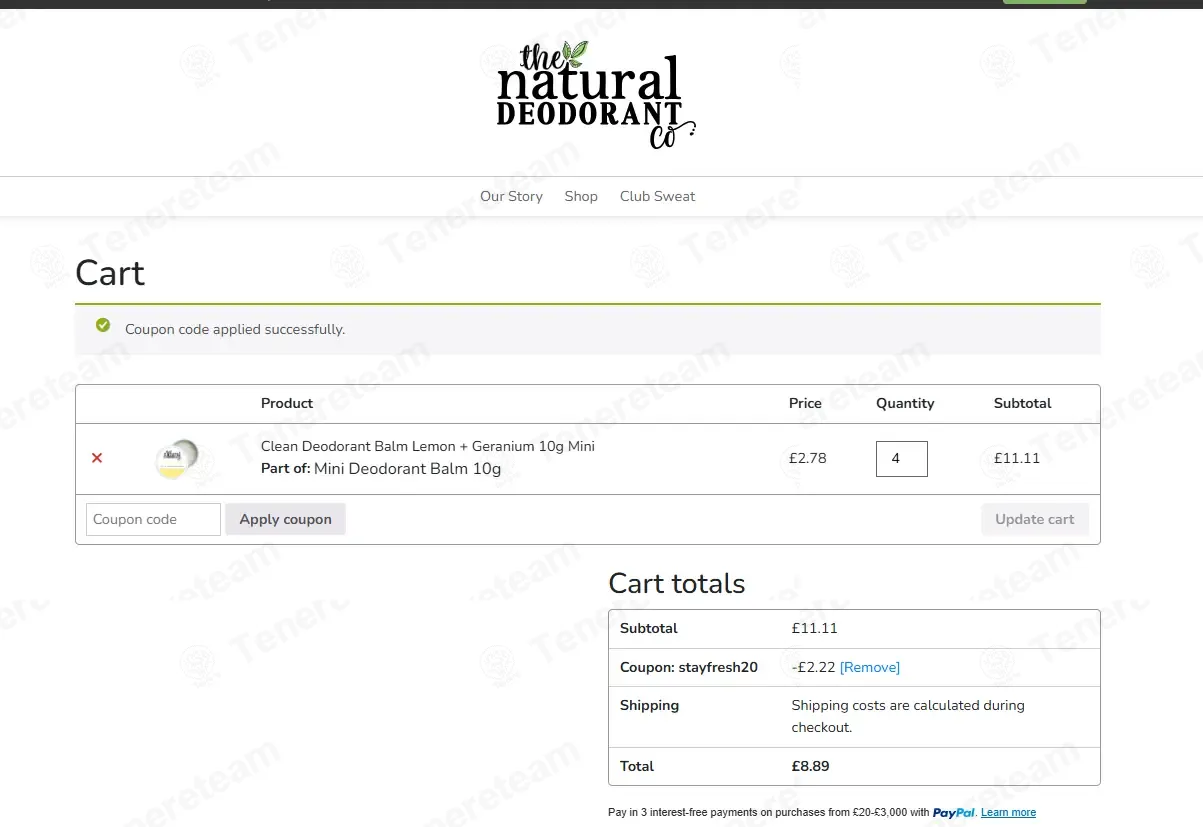Click the Price column header
This screenshot has height=827, width=1203.
805,403
